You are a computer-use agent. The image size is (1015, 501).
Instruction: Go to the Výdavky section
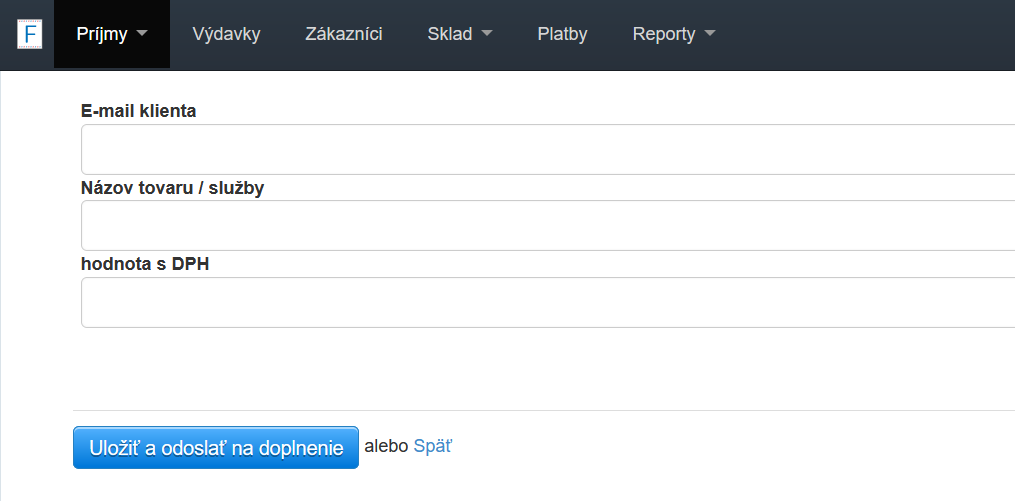coord(226,34)
